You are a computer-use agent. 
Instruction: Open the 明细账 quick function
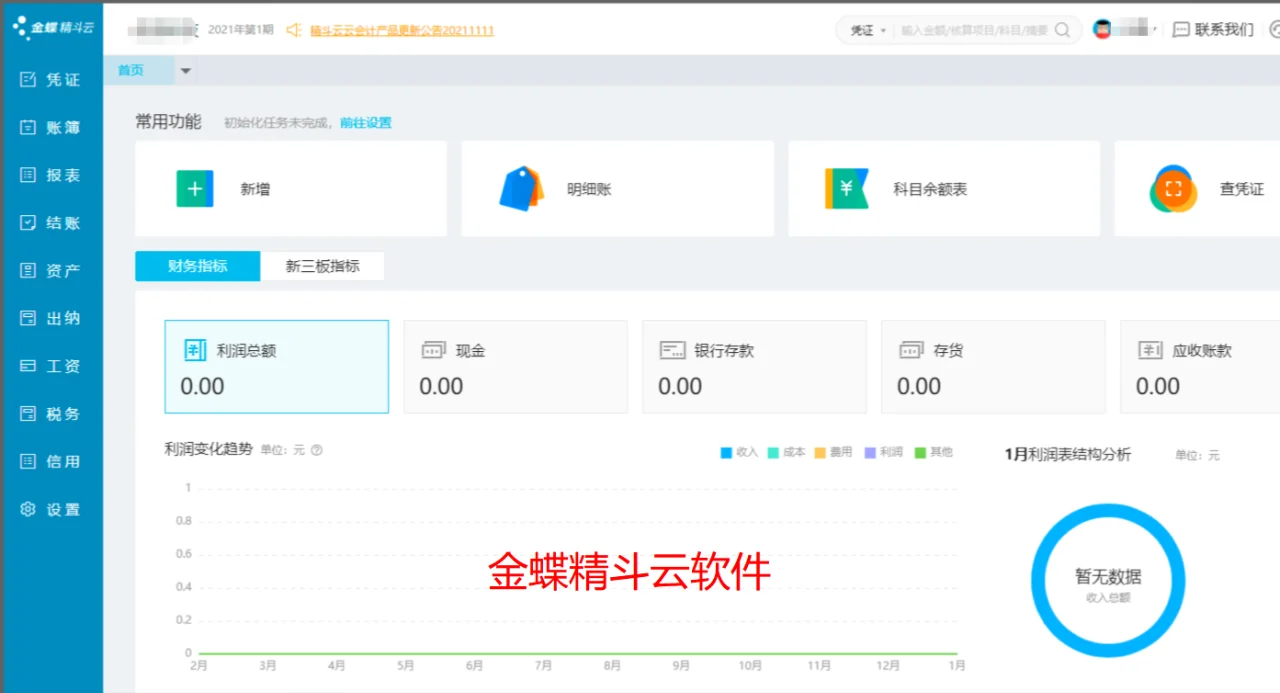[521, 188]
